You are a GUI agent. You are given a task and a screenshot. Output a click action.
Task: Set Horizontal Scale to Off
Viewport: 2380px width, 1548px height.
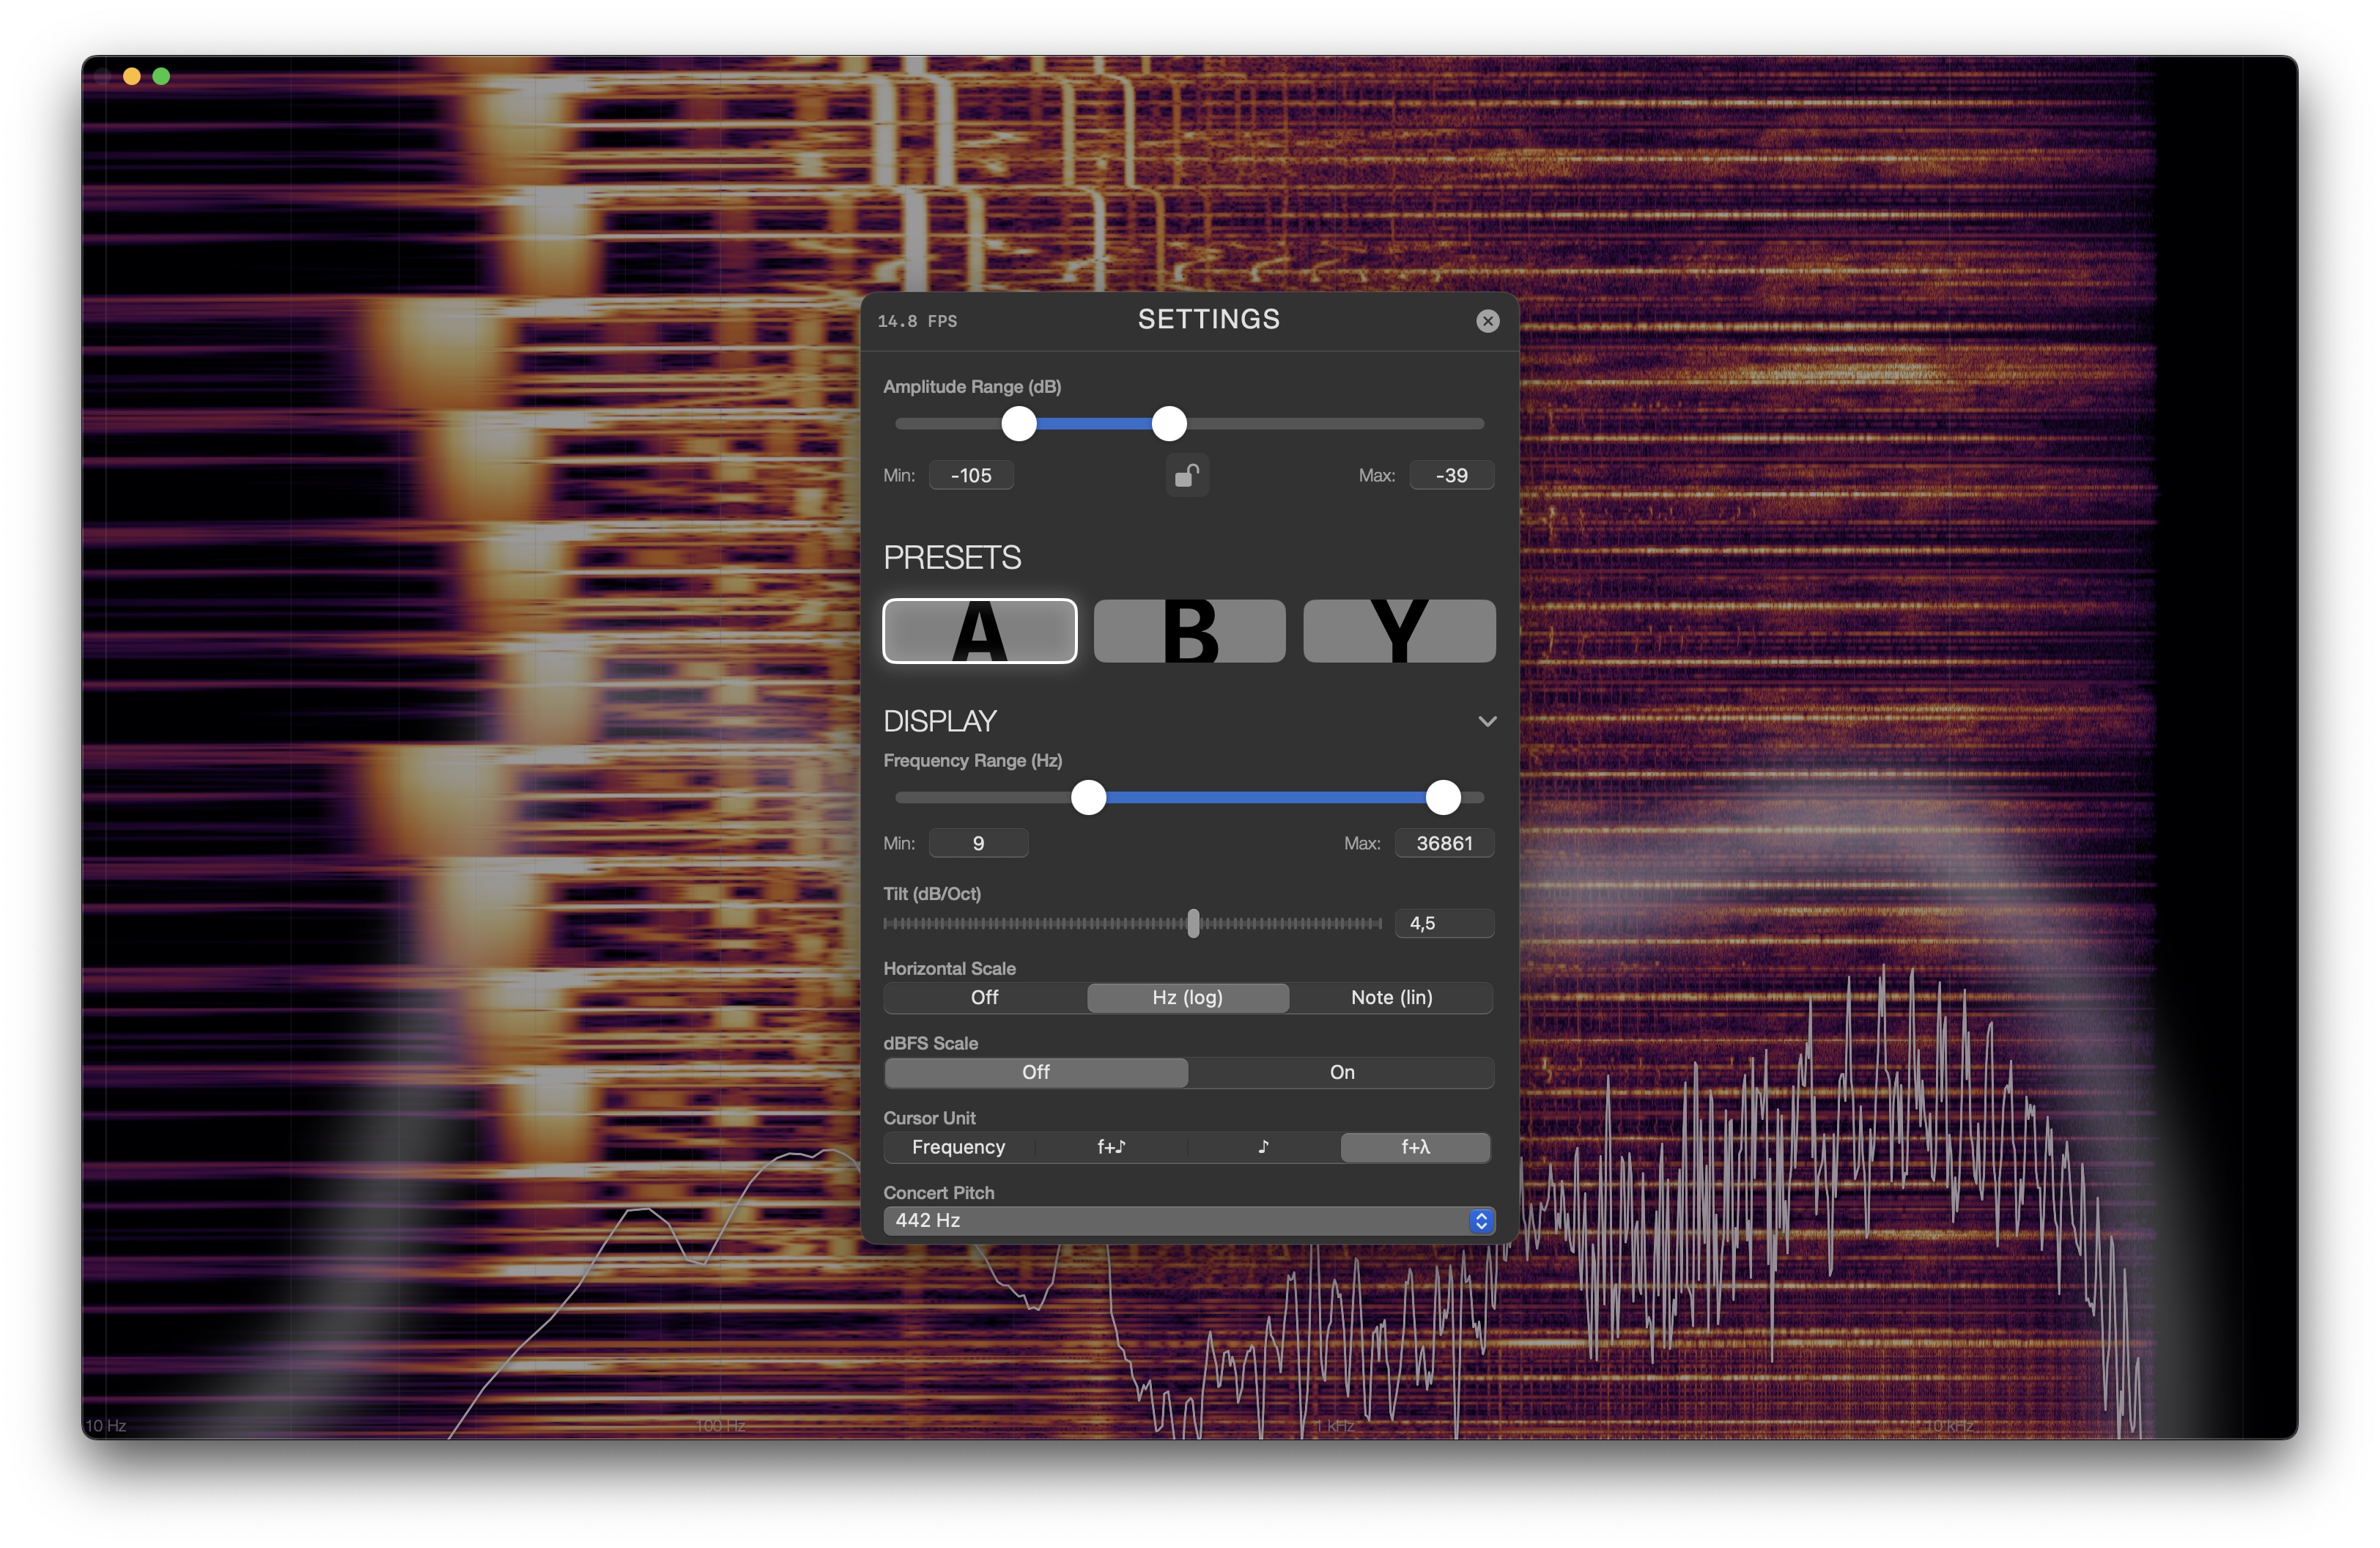click(x=983, y=997)
